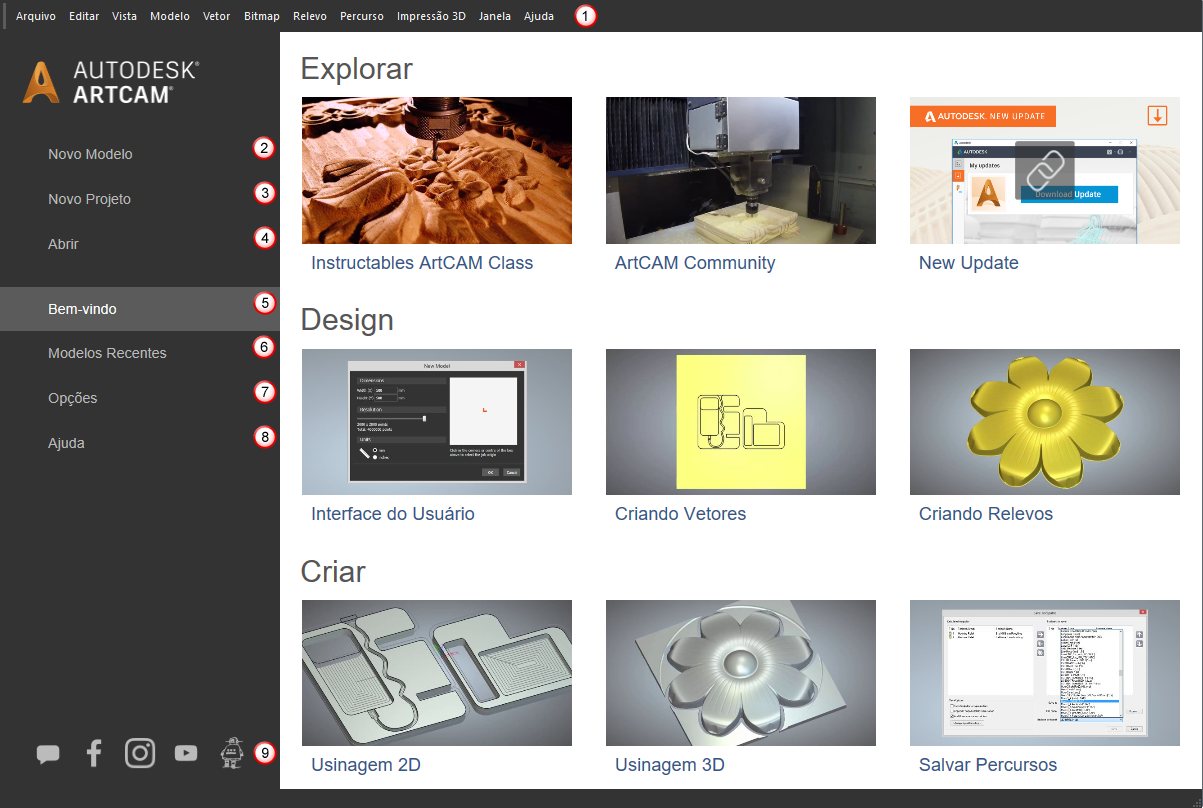Open Interface do Usuário tutorial thumbnail
1203x808 pixels.
click(437, 422)
